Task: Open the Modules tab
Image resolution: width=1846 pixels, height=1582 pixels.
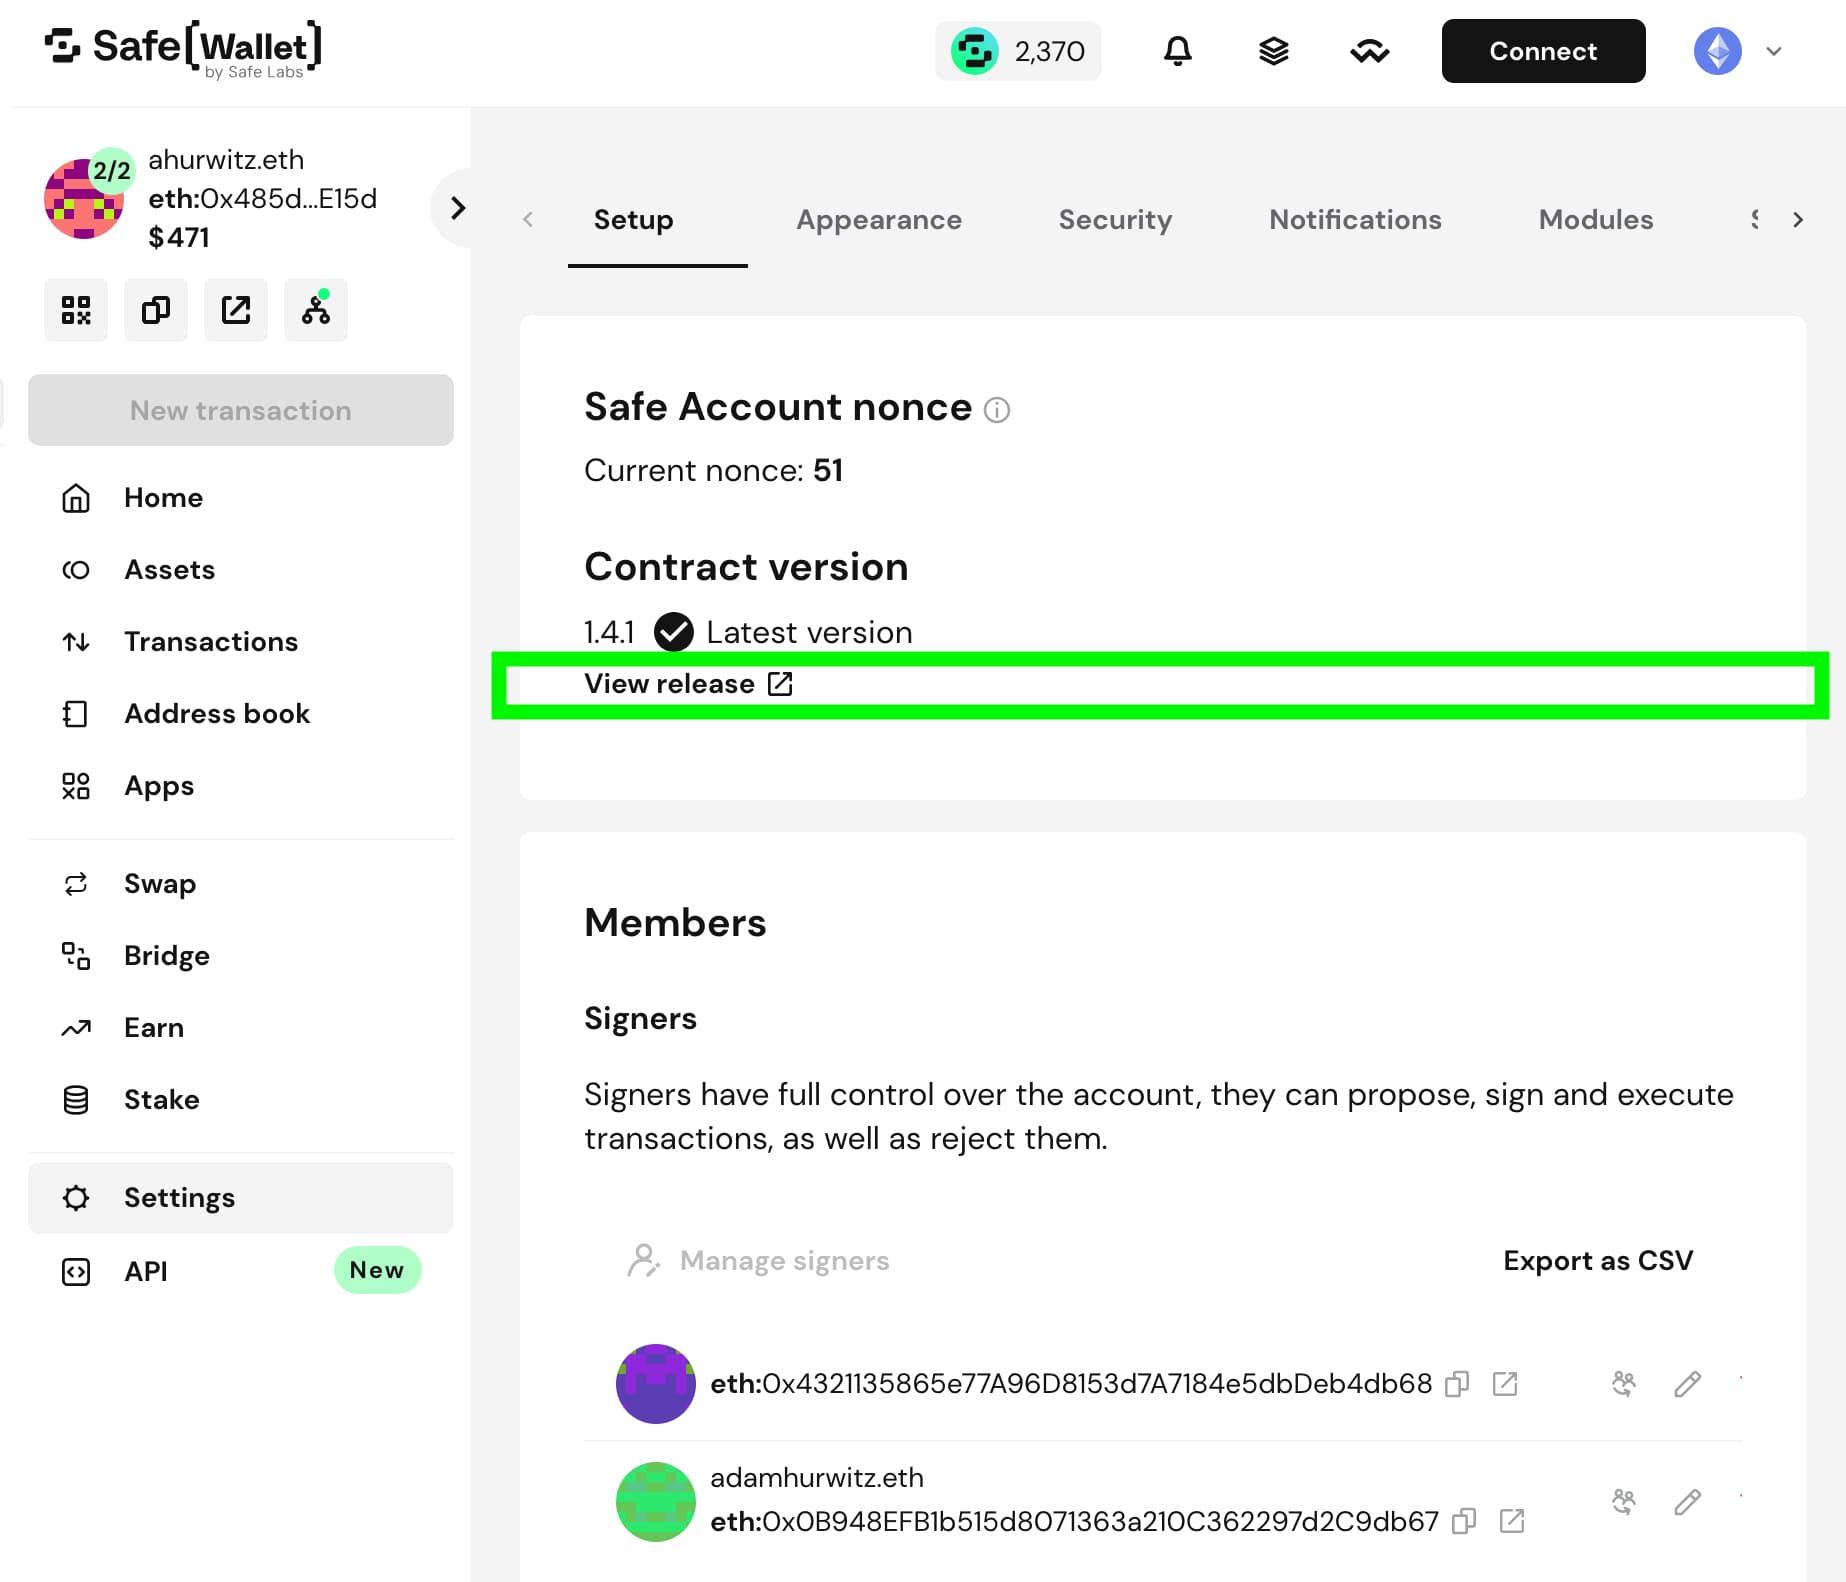Action: pos(1595,220)
